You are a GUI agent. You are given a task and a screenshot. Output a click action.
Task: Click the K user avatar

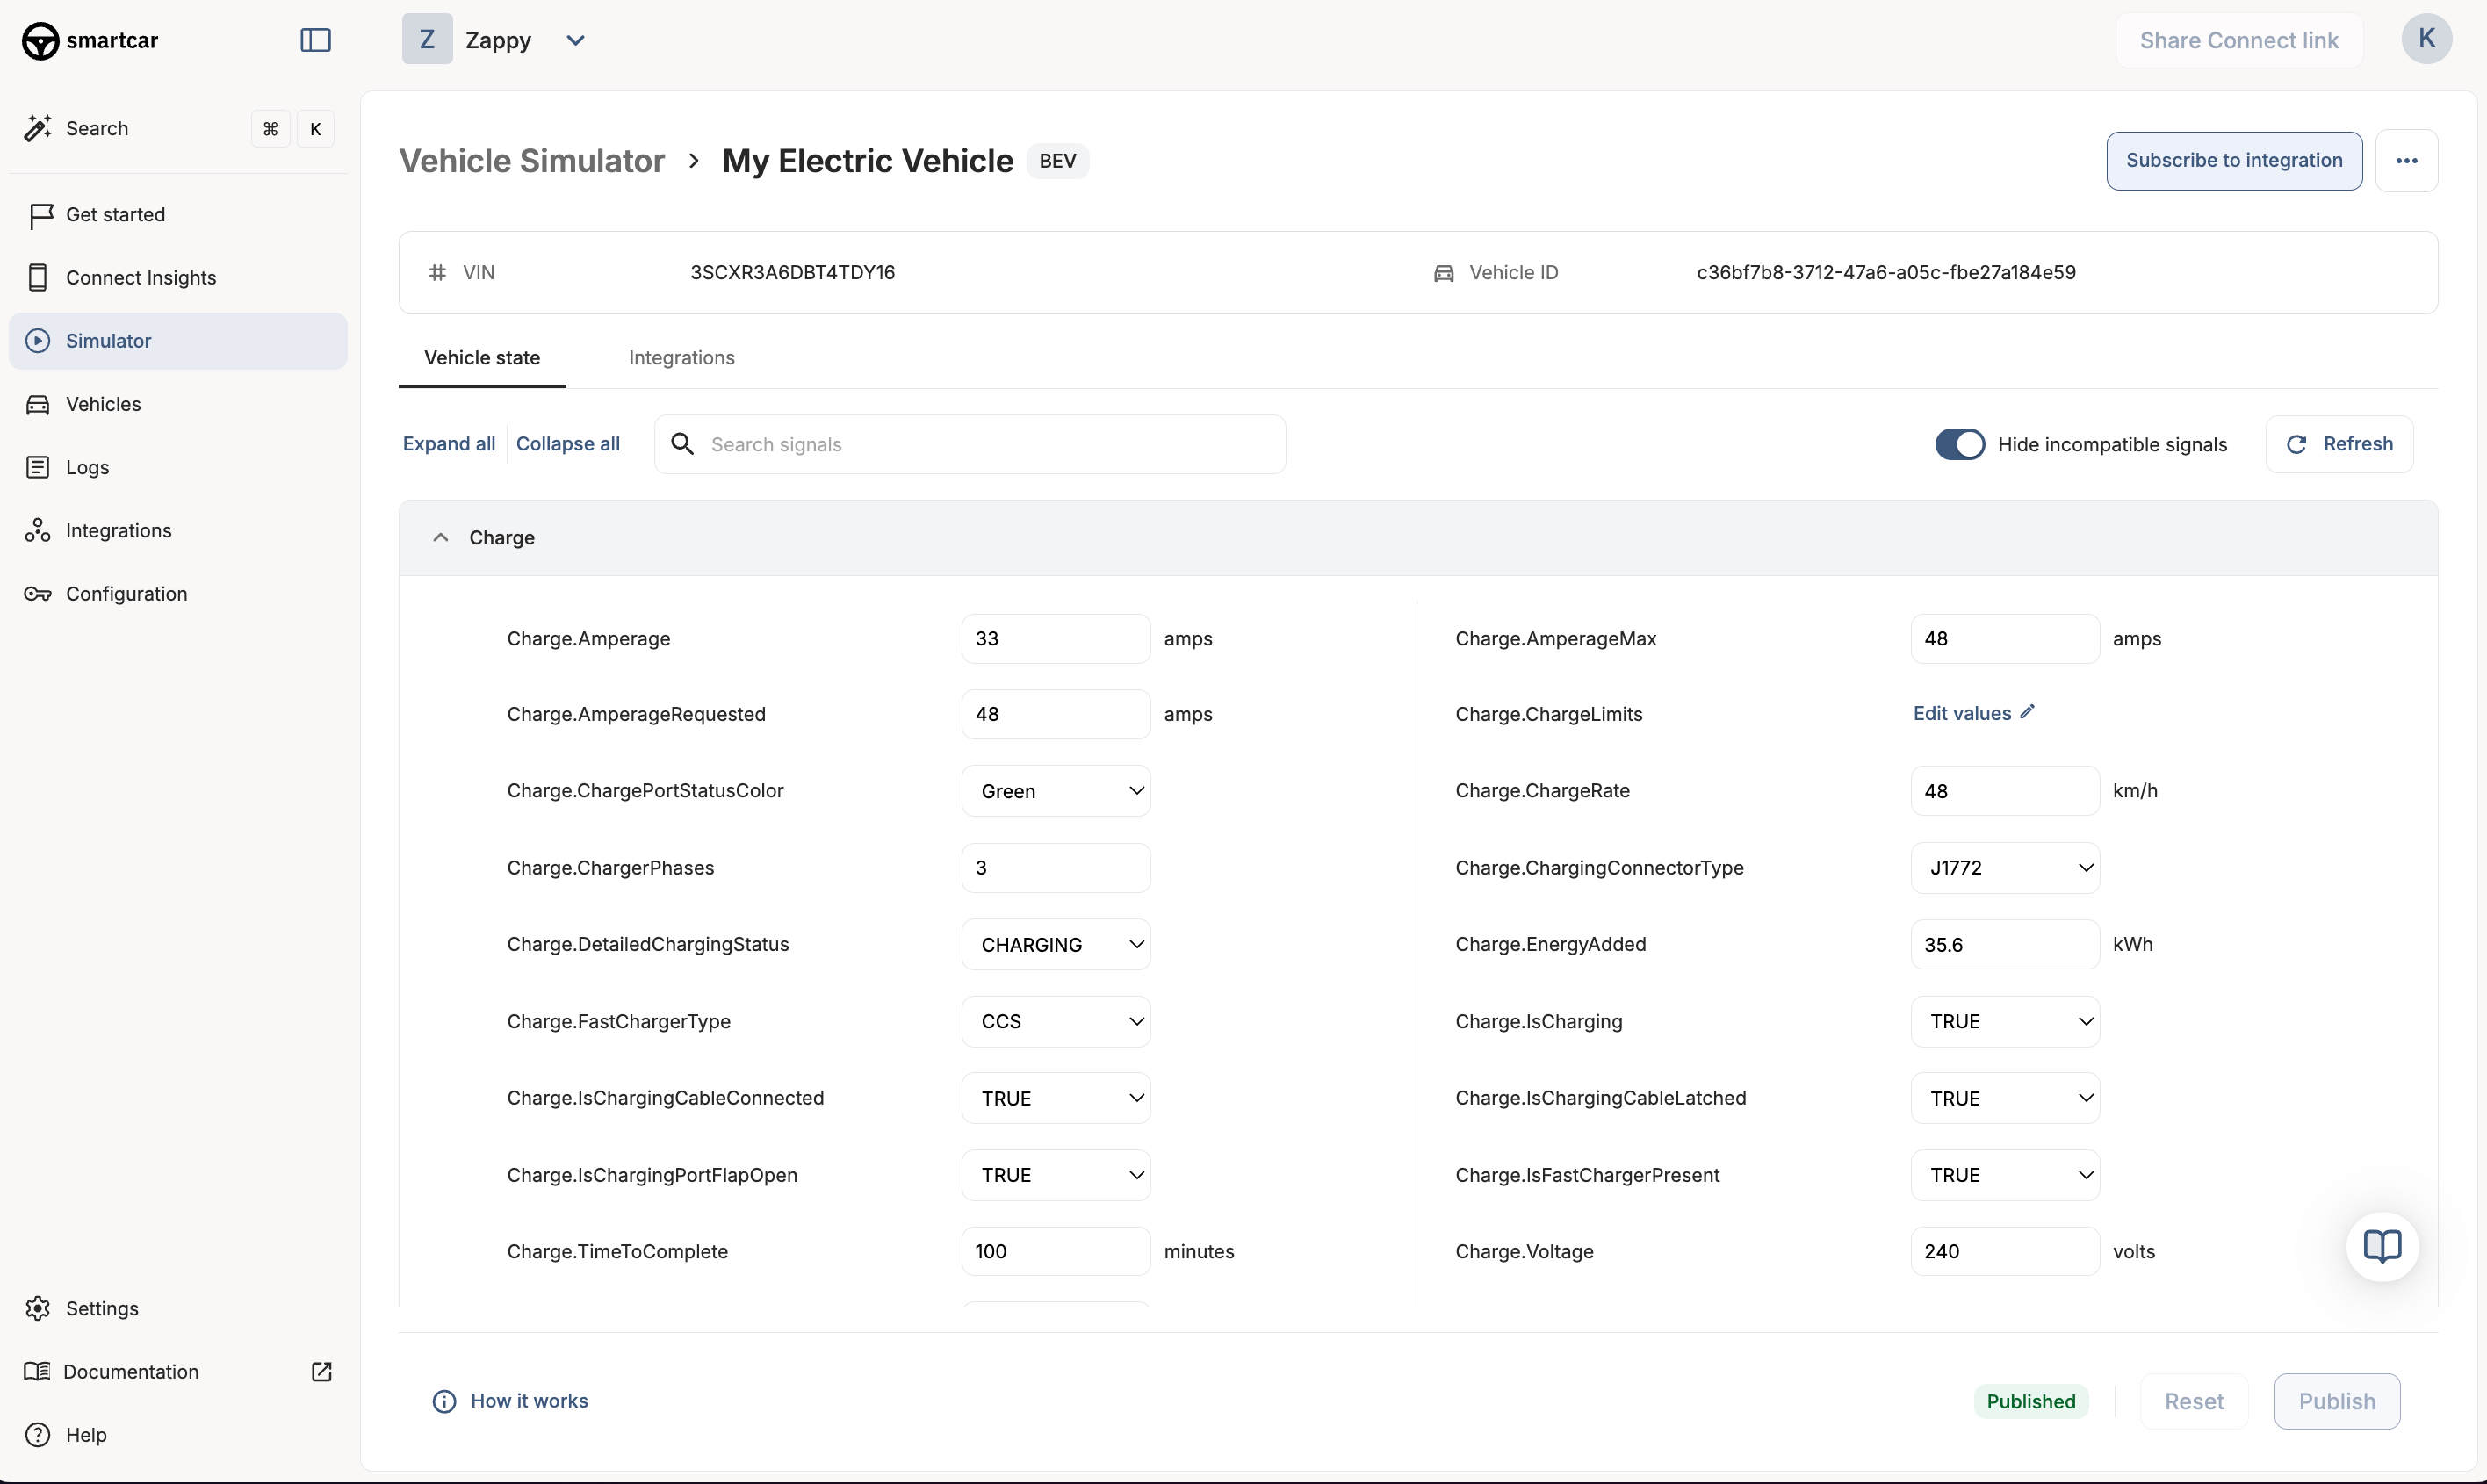pos(2426,39)
